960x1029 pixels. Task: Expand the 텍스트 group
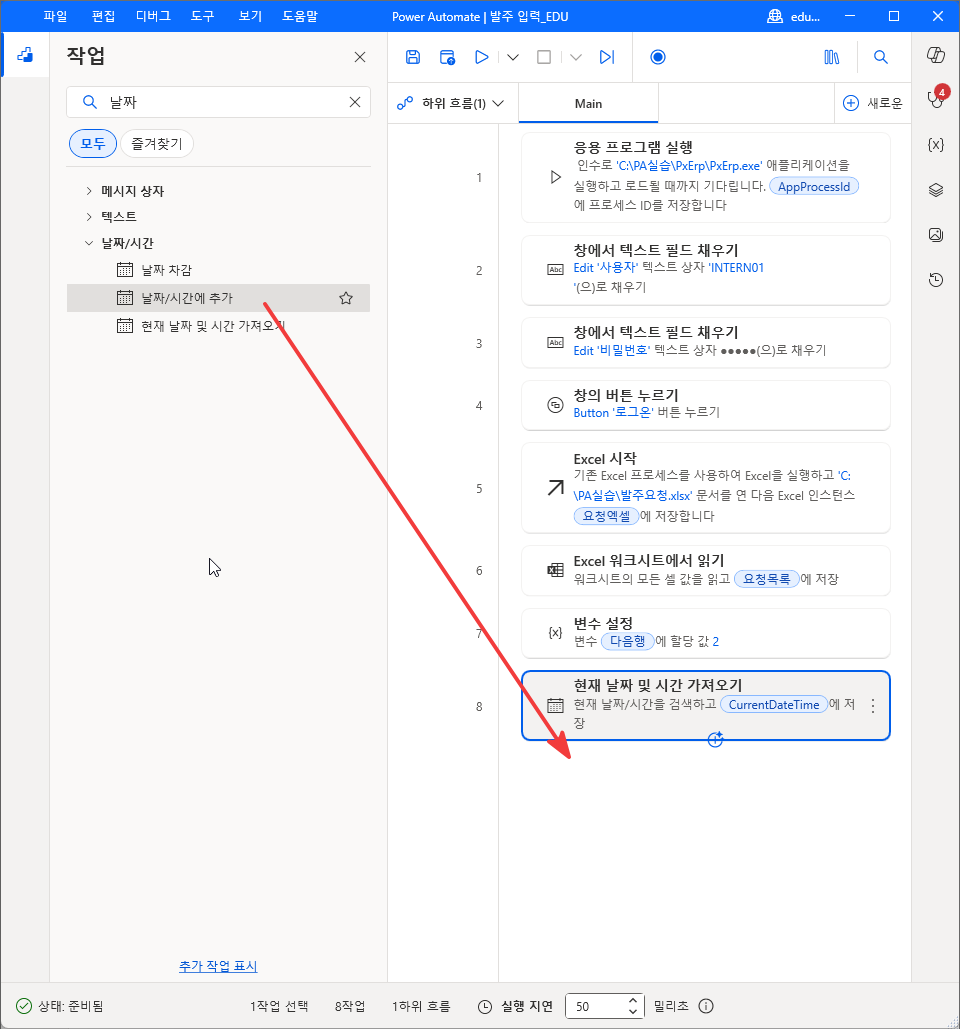pyautogui.click(x=89, y=217)
